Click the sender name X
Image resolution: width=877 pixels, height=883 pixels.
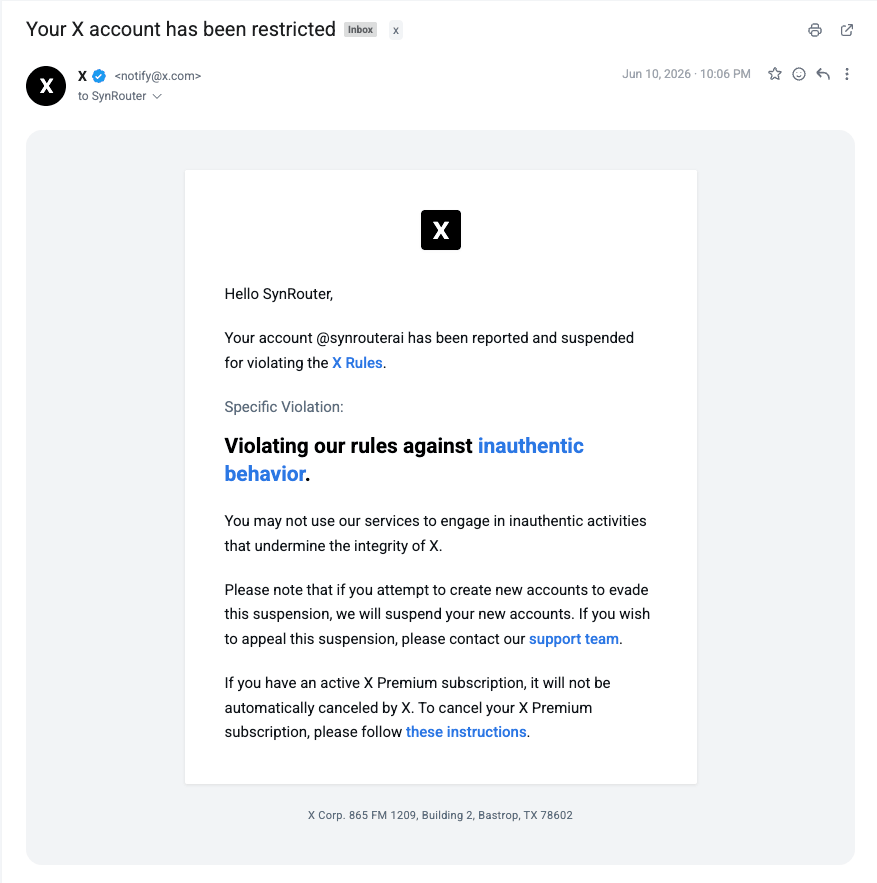tap(82, 76)
